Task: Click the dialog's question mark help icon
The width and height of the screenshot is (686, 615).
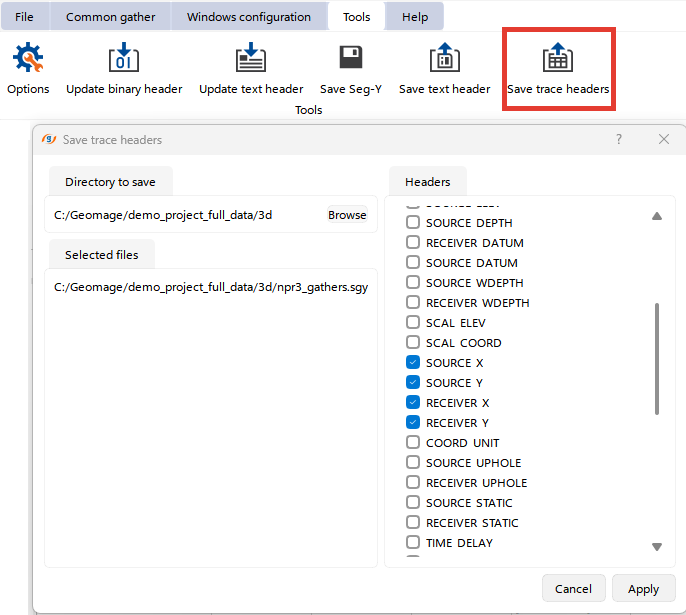Action: point(619,139)
